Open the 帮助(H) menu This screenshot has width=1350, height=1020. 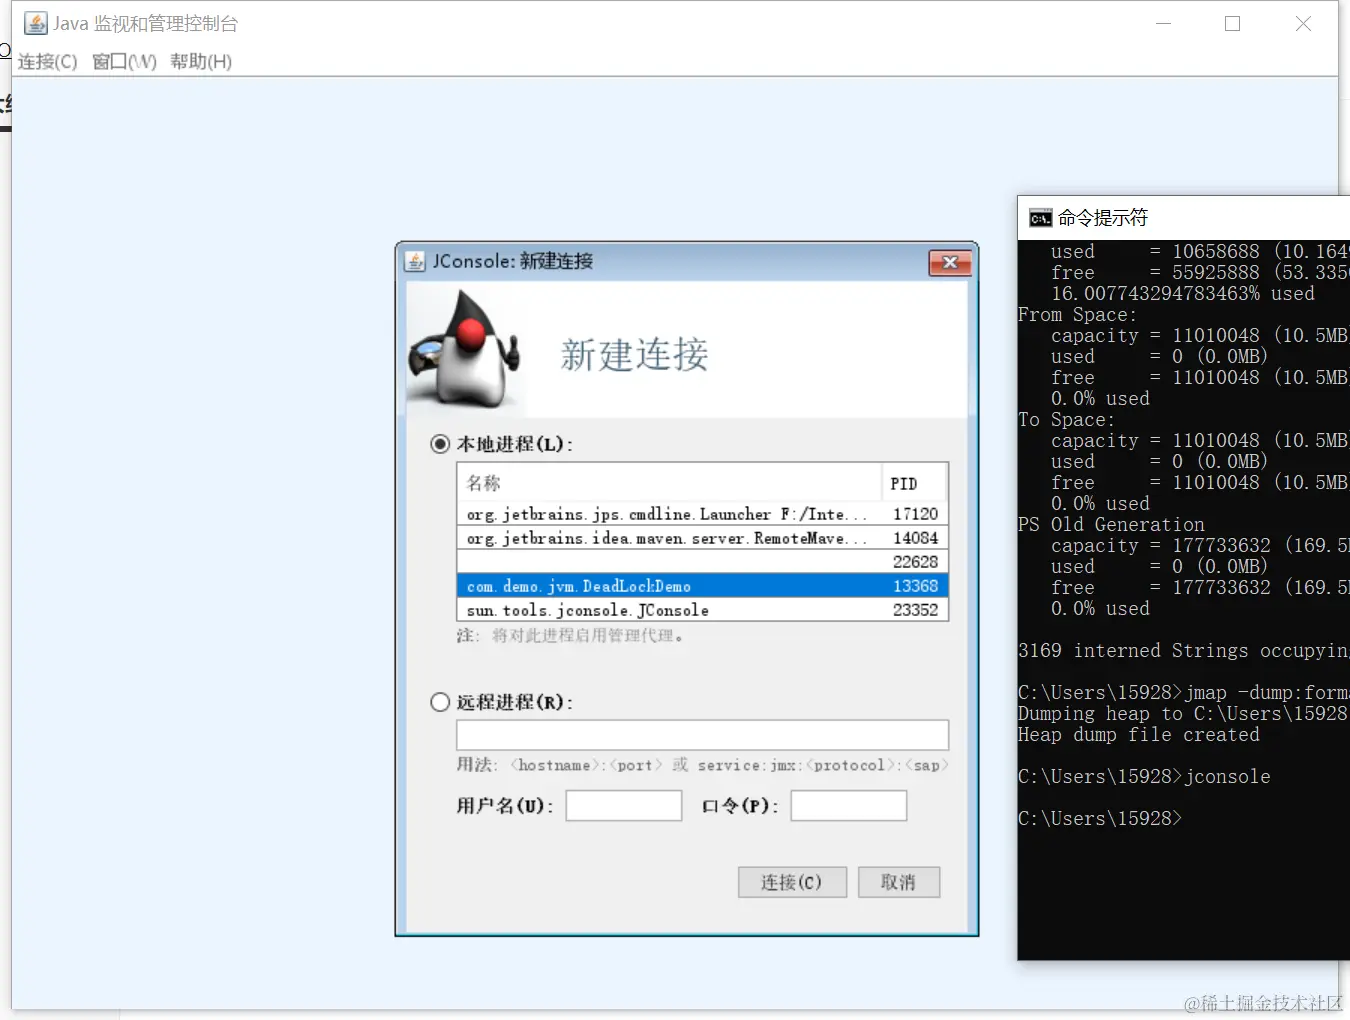tap(201, 61)
